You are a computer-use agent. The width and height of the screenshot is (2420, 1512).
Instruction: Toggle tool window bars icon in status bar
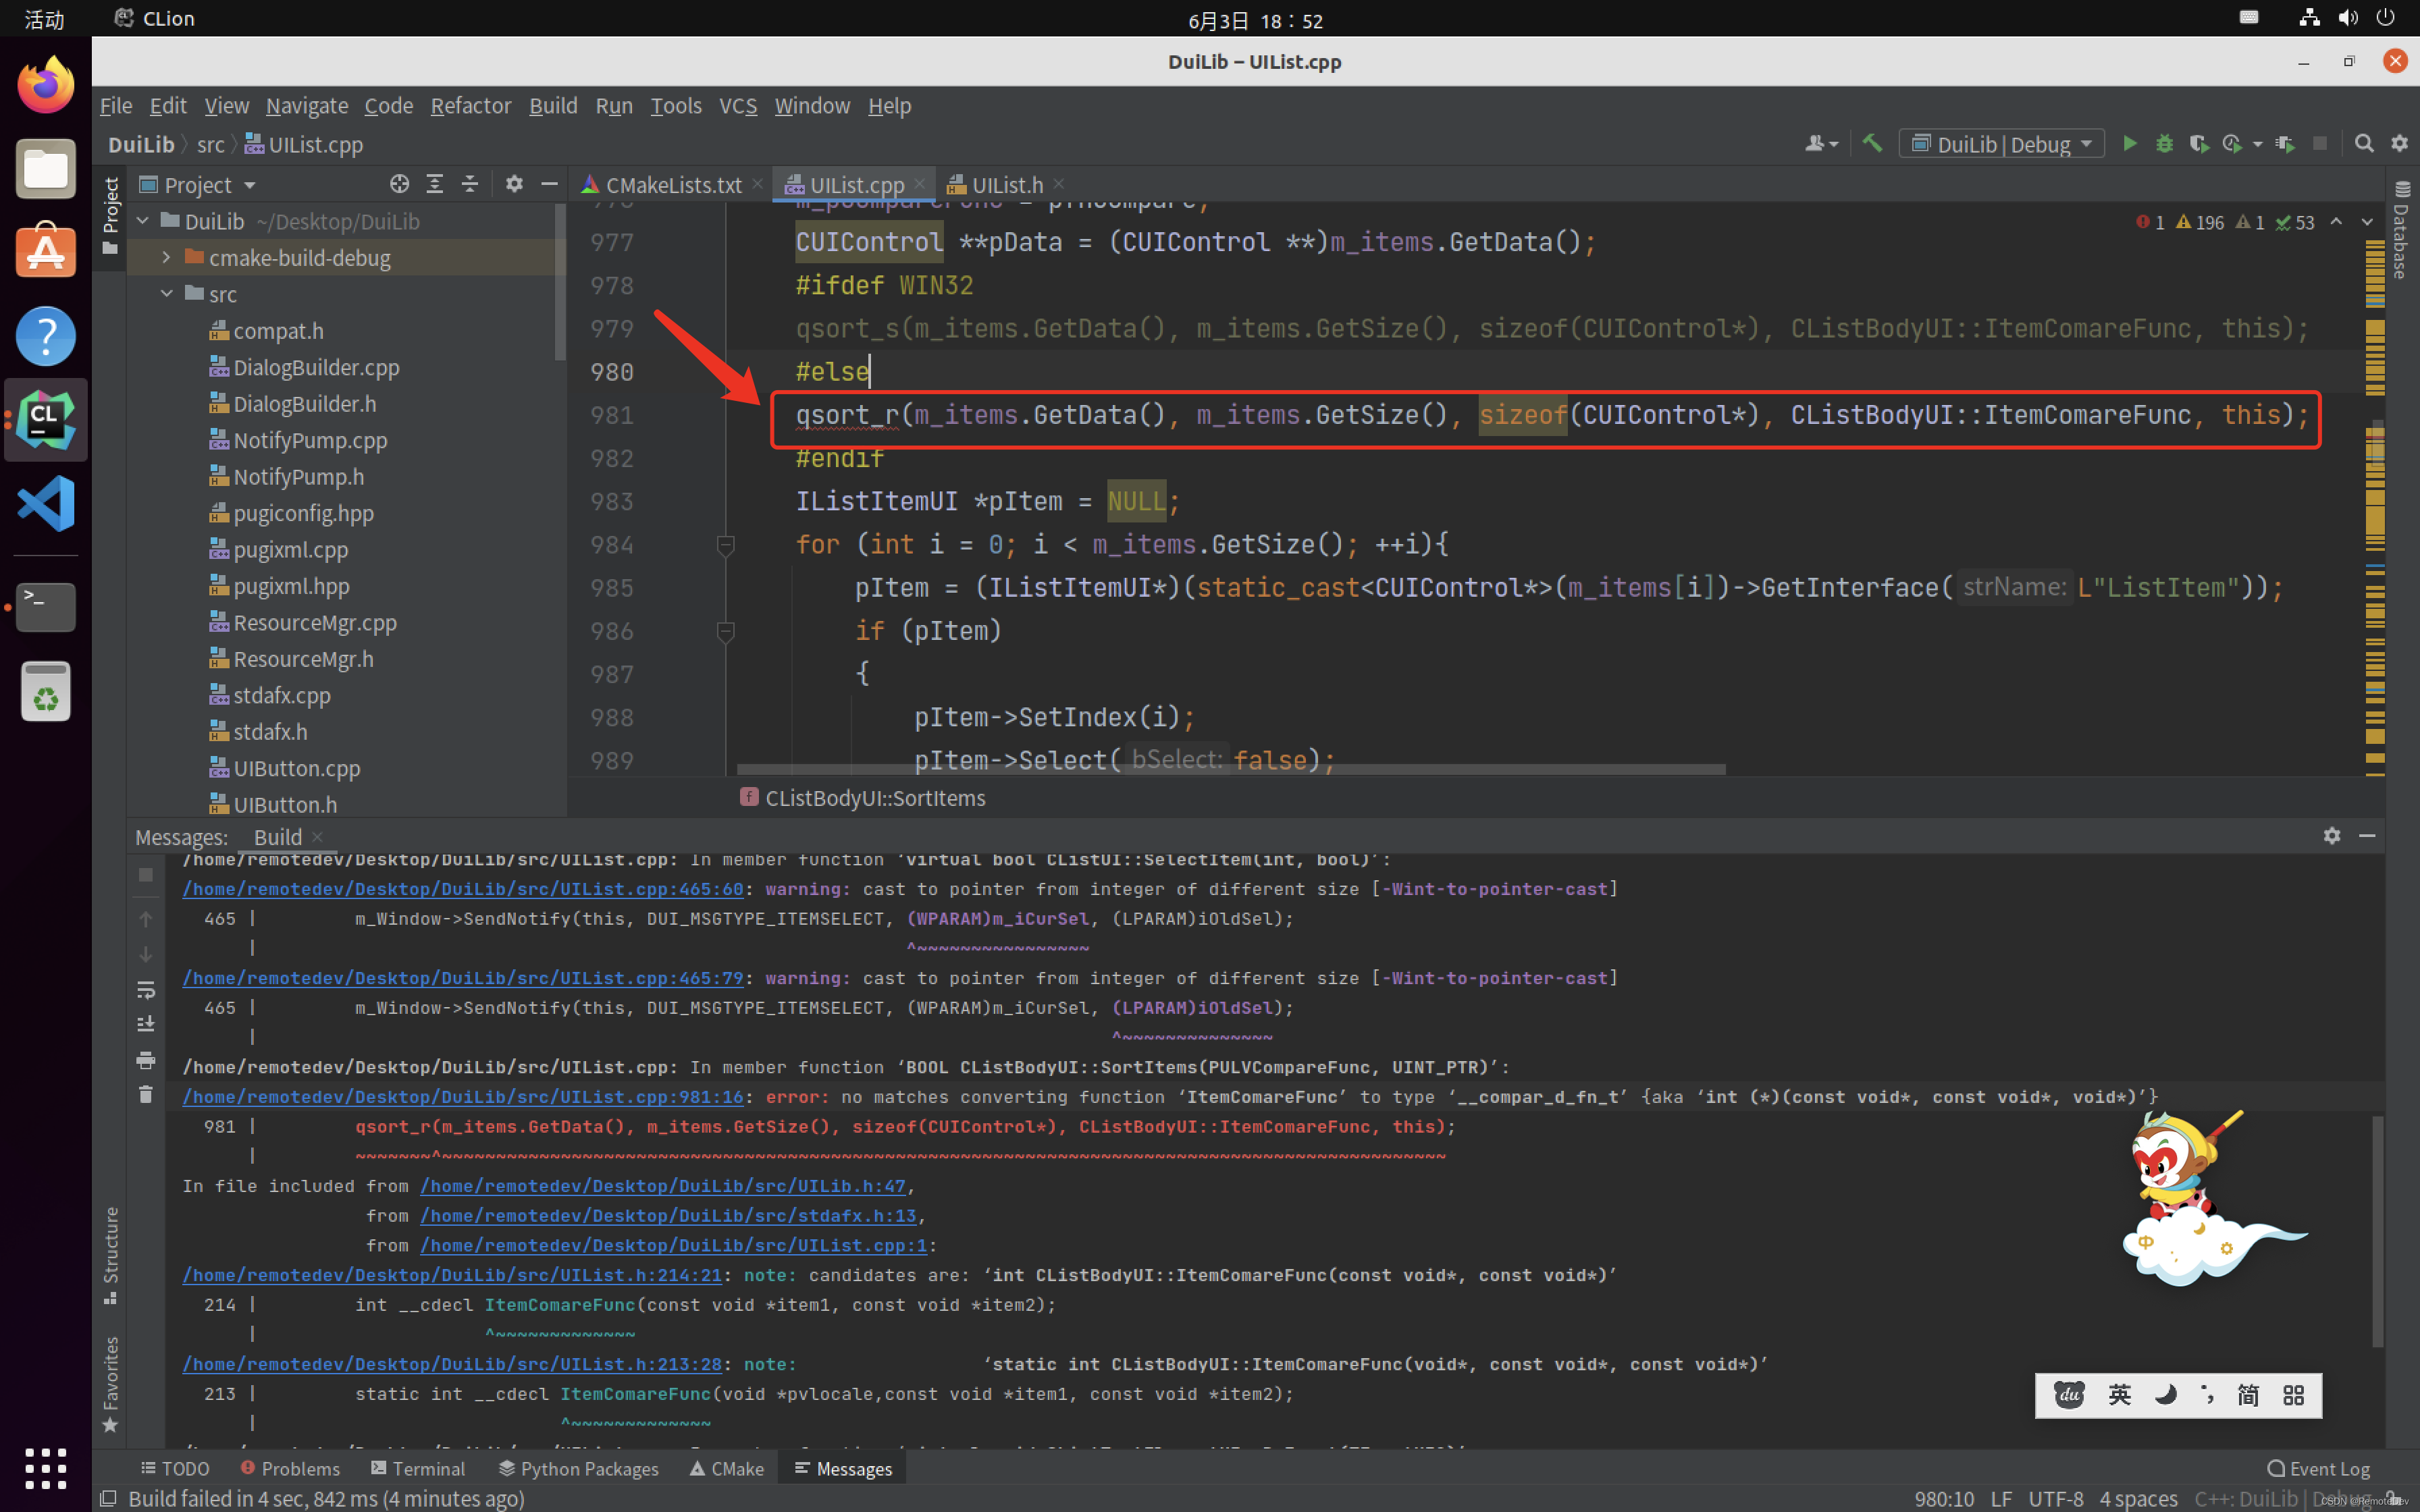click(x=109, y=1498)
